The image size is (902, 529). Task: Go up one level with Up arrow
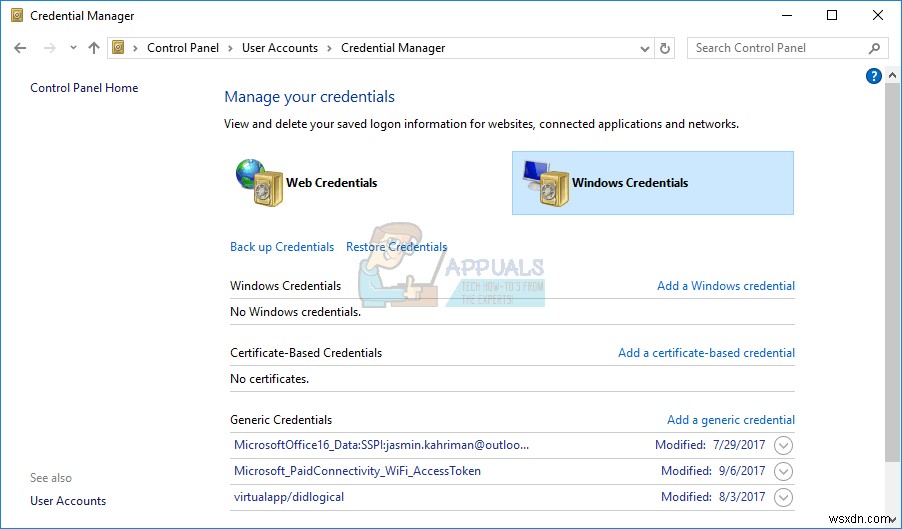94,48
